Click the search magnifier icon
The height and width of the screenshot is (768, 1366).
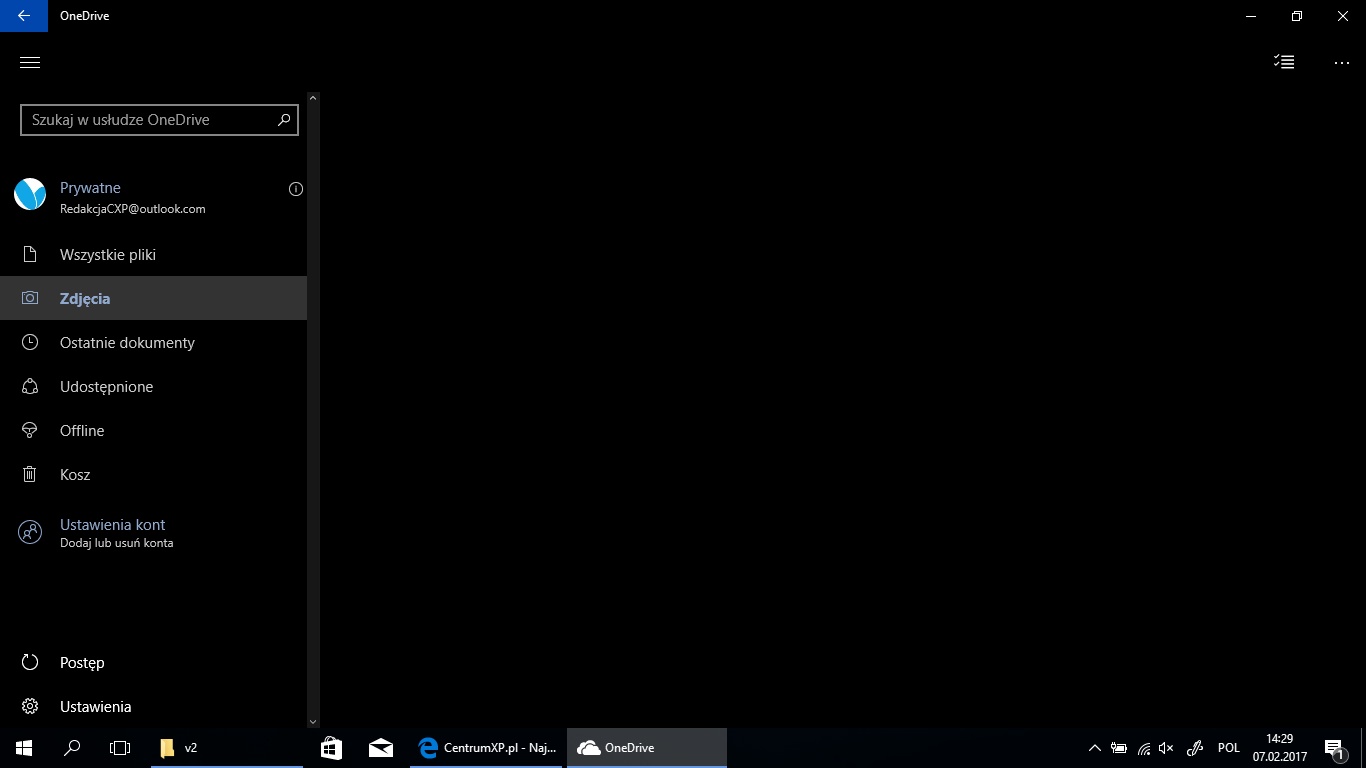click(284, 120)
